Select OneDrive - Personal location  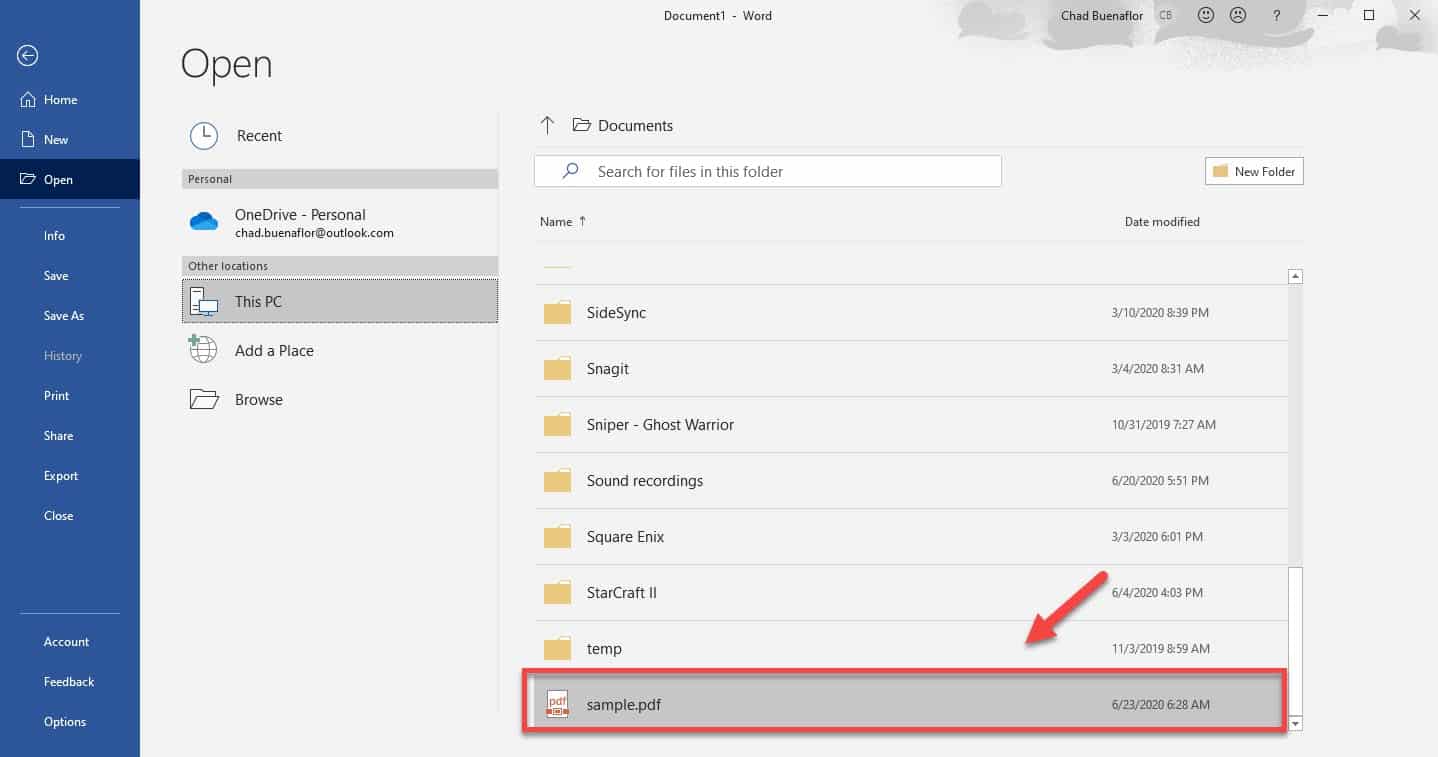pyautogui.click(x=340, y=222)
